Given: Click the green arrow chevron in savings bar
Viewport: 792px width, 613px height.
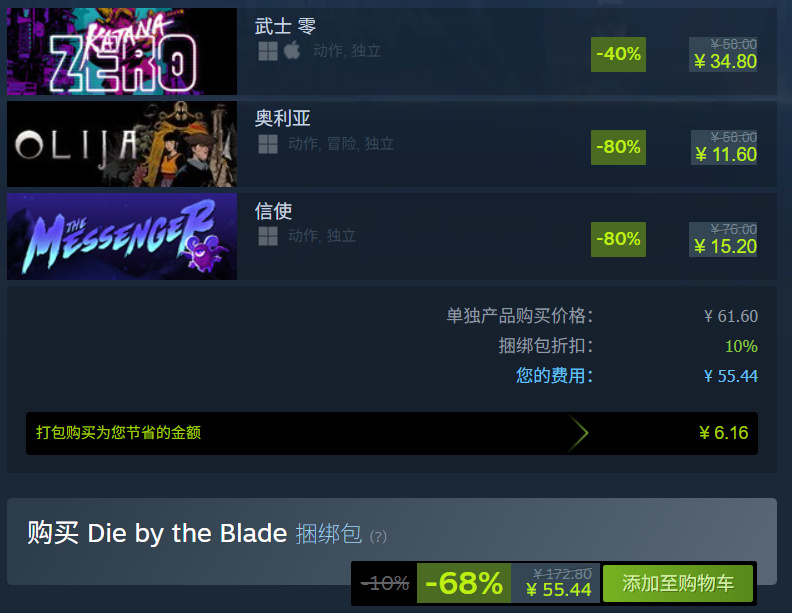Looking at the screenshot, I should [579, 433].
